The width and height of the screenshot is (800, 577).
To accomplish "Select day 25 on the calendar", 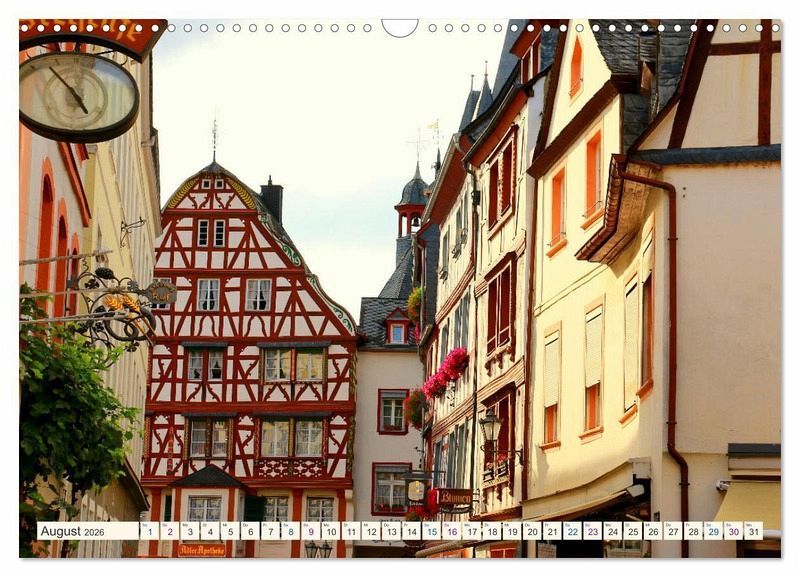I will [632, 531].
